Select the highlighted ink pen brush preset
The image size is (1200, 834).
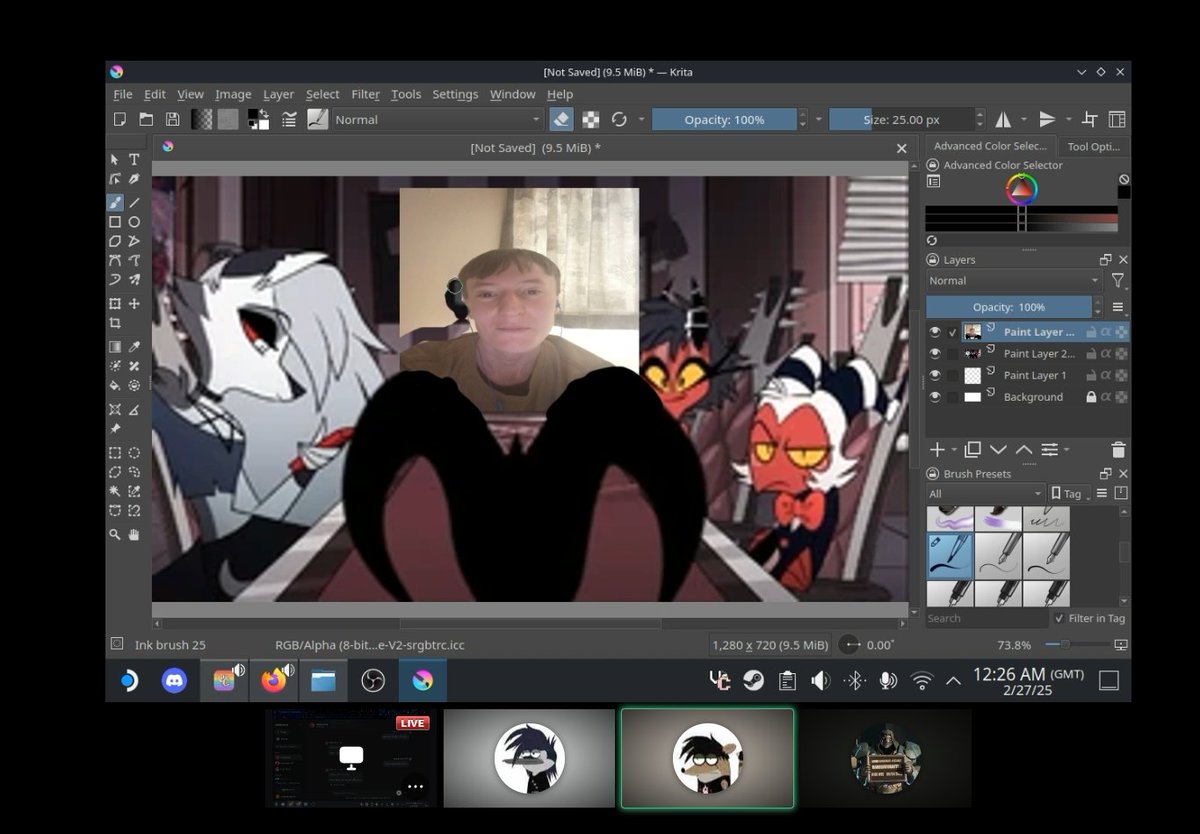click(948, 555)
